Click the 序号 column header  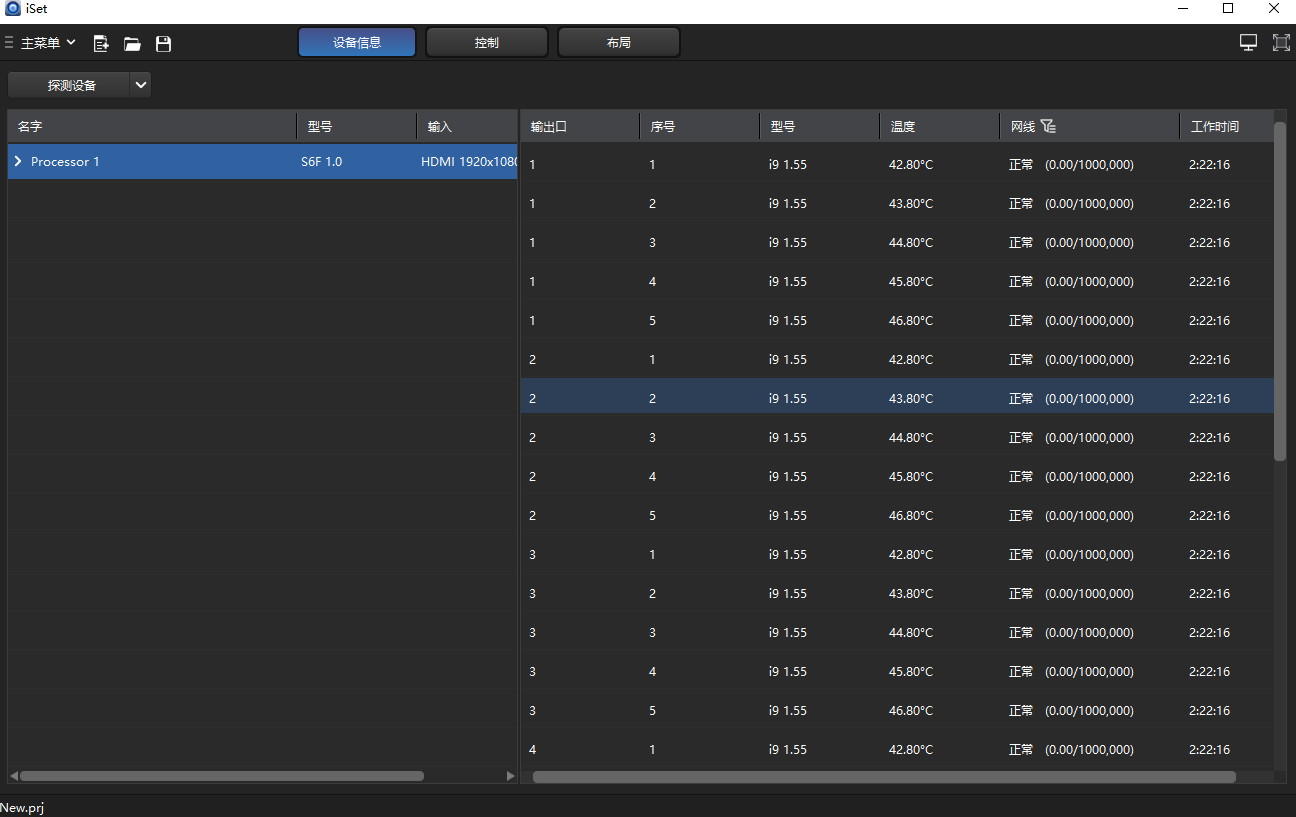point(700,126)
